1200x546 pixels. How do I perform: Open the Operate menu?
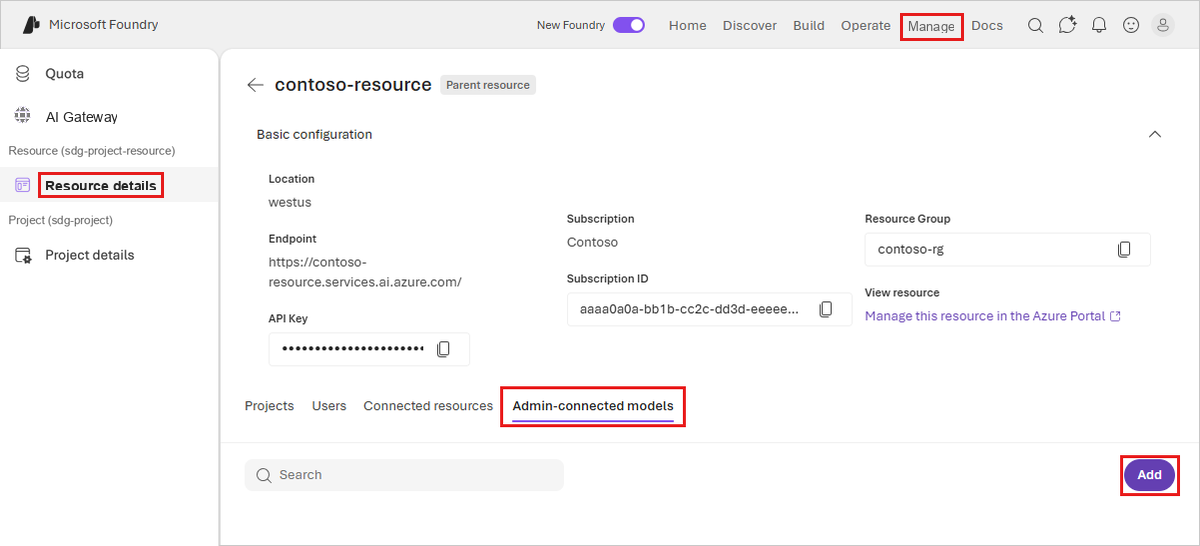[866, 26]
